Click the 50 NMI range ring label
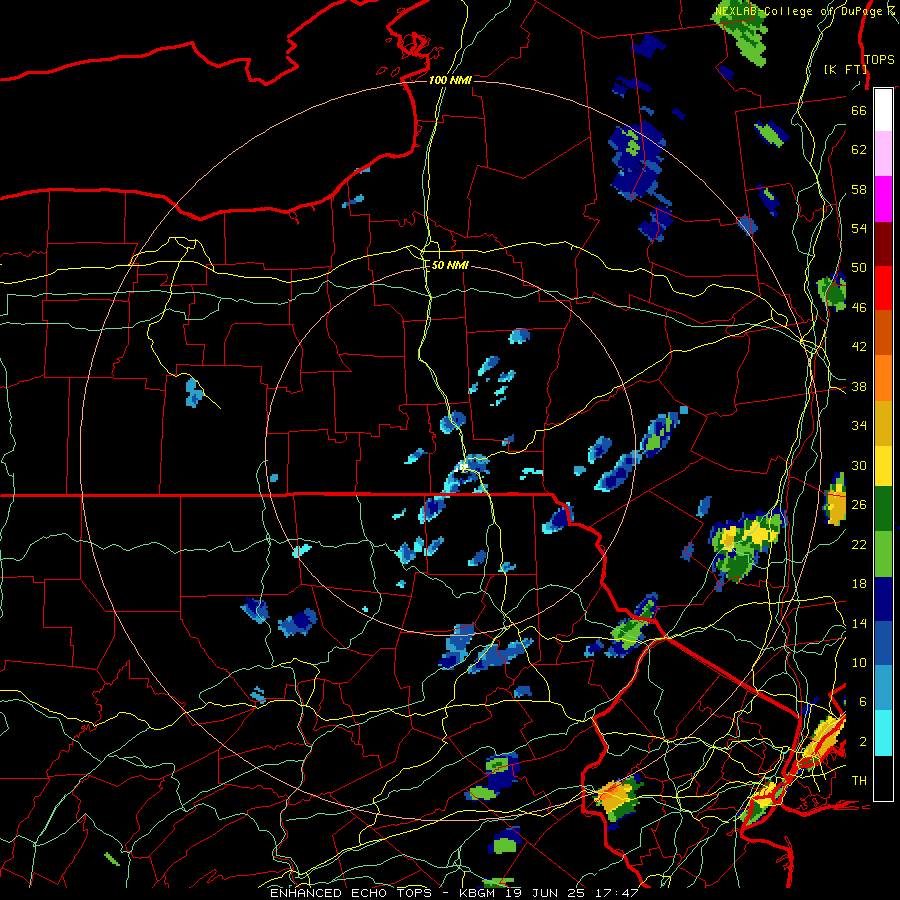This screenshot has width=900, height=900. coord(449,265)
